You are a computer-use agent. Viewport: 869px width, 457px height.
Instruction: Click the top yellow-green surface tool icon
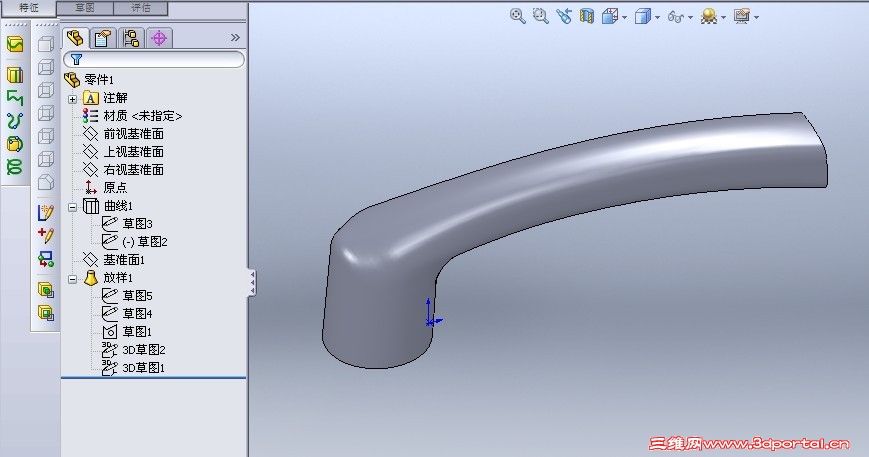(x=15, y=44)
